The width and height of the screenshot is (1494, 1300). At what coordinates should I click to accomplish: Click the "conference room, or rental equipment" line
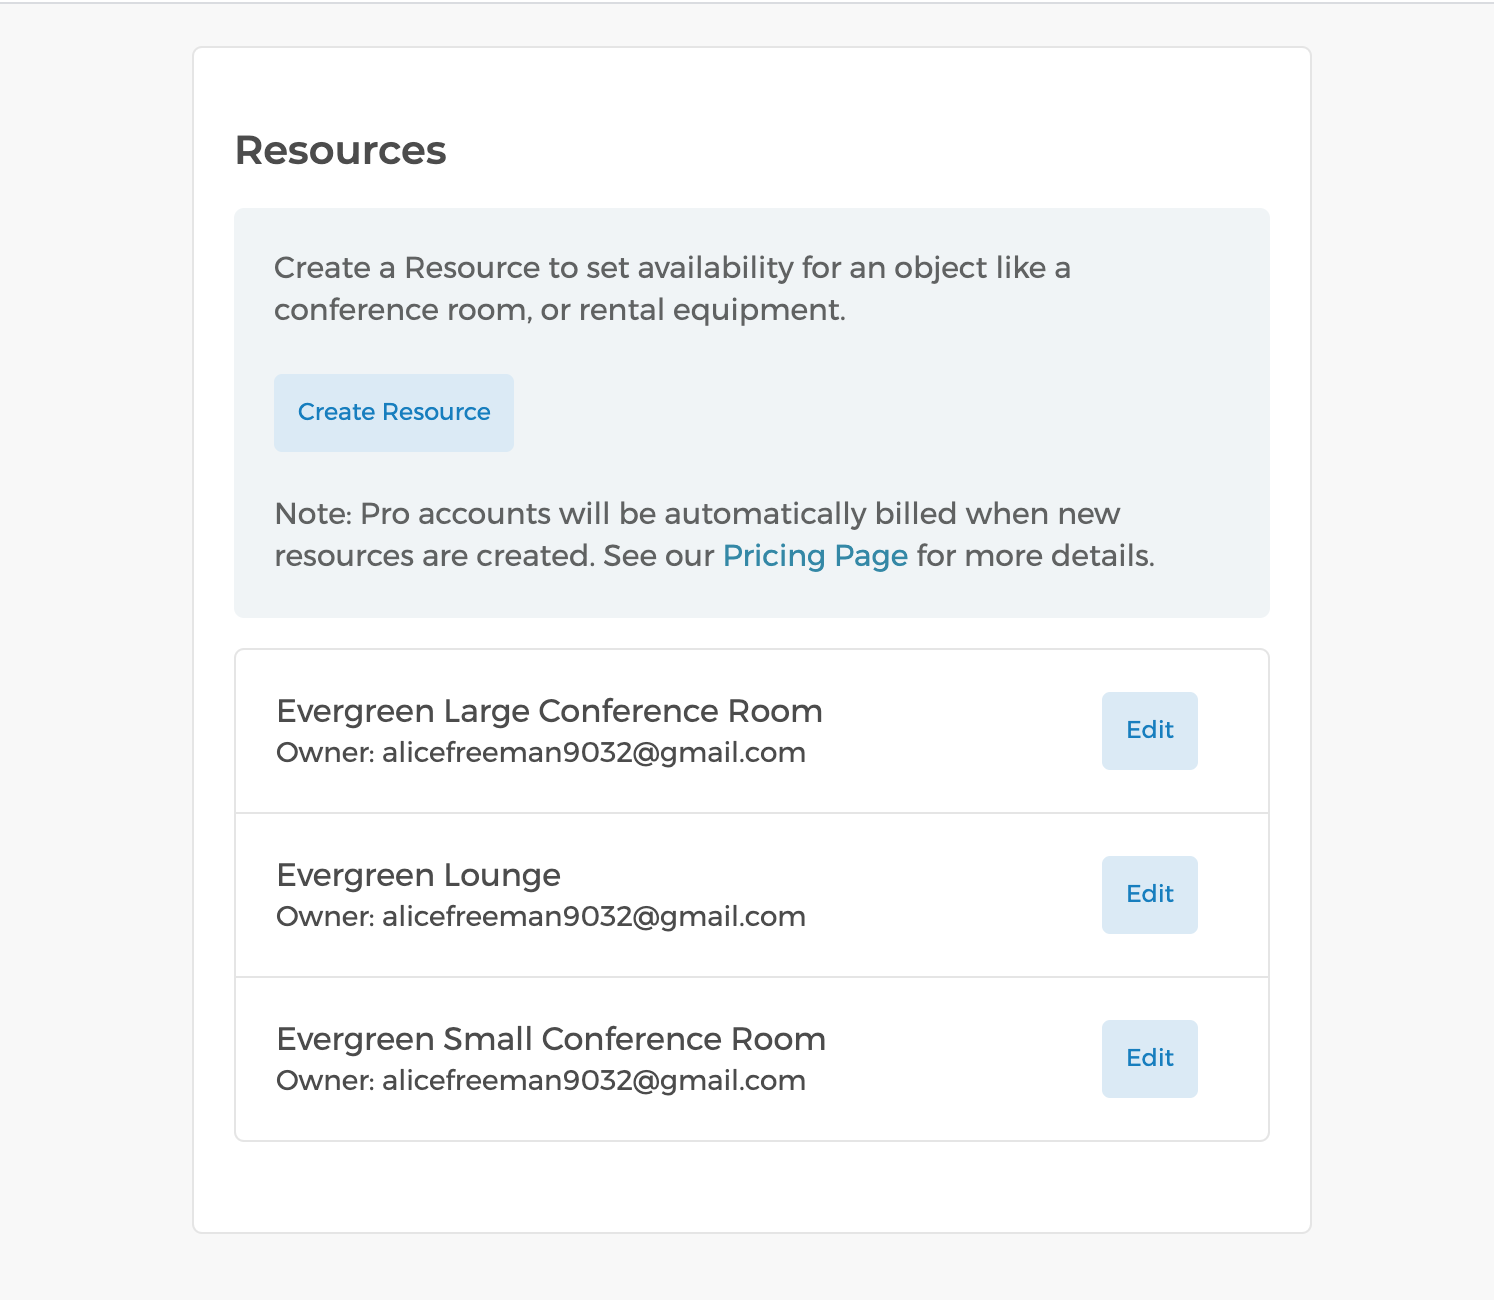560,310
